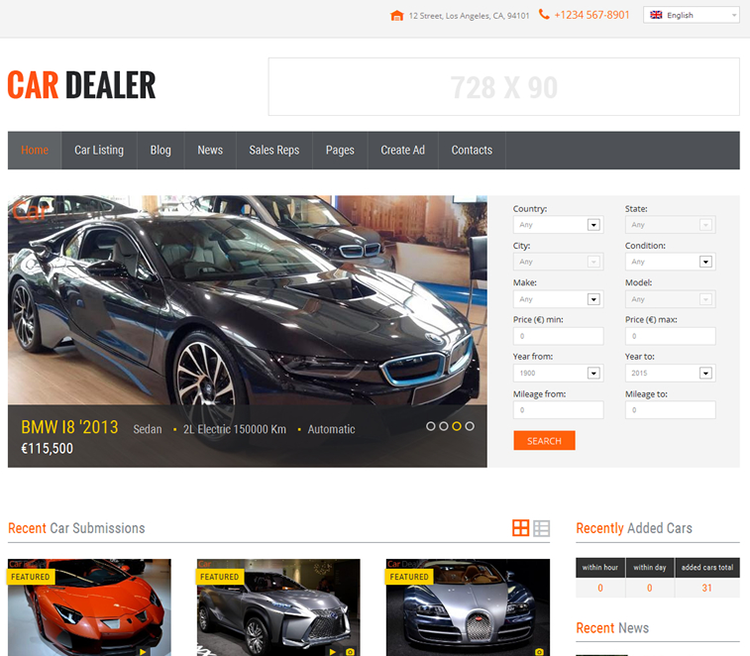Open the News menu item
The width and height of the screenshot is (750, 656).
coord(210,150)
